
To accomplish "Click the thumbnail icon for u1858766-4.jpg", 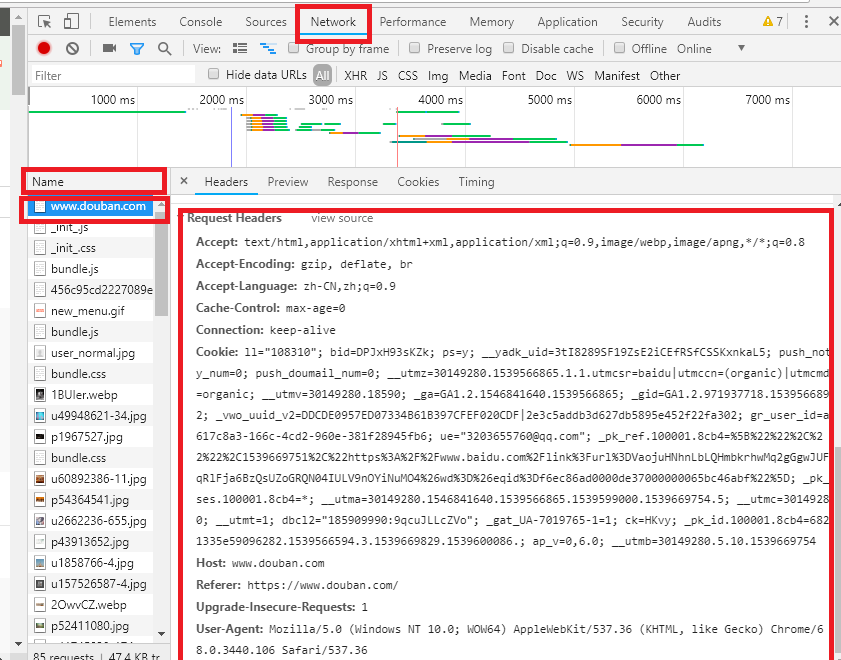I will (40, 562).
